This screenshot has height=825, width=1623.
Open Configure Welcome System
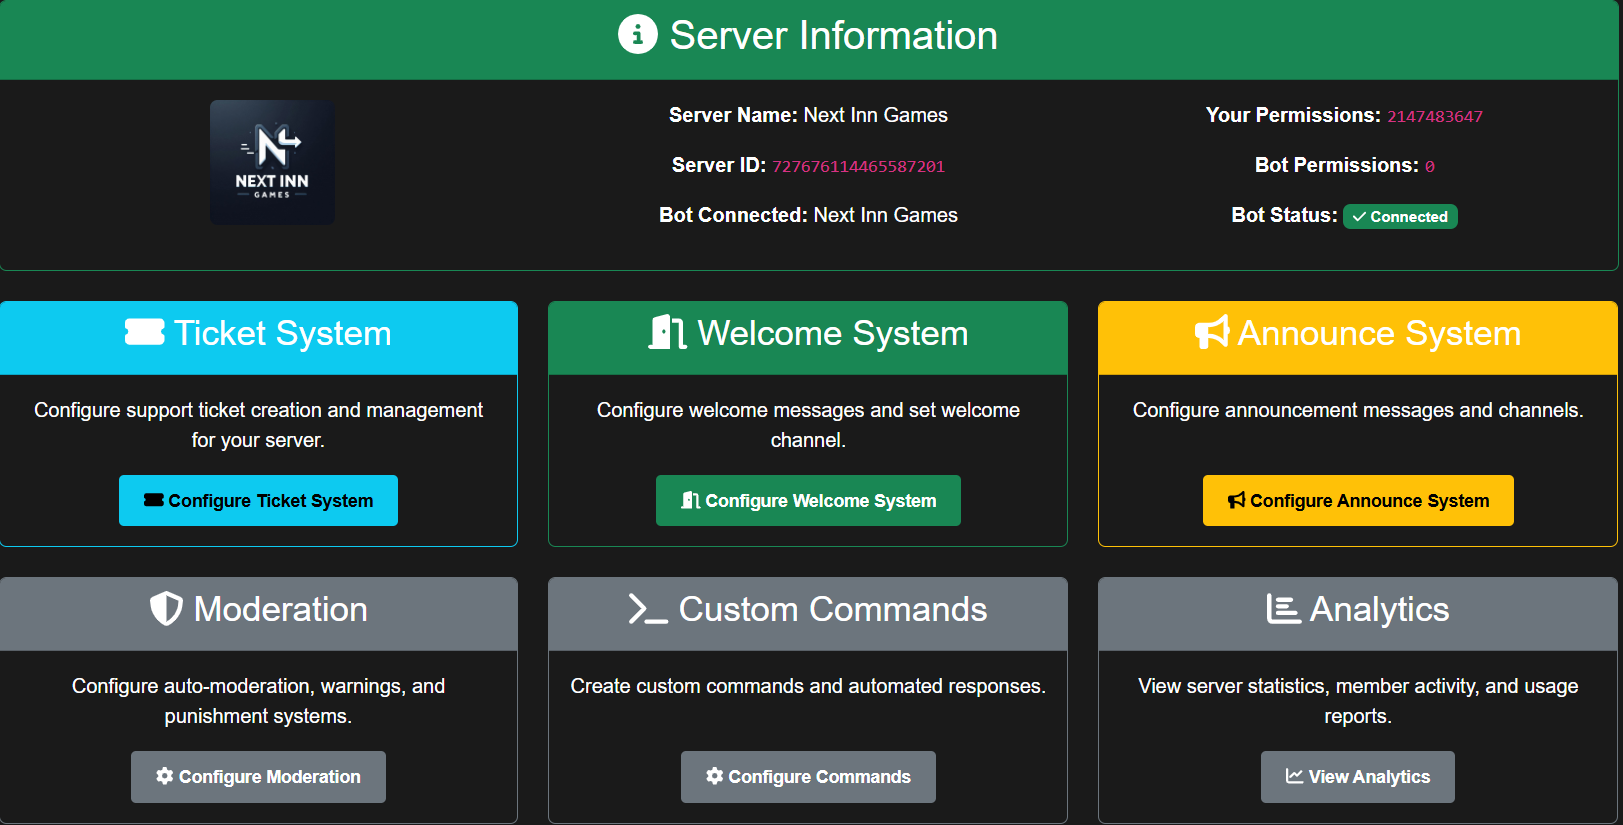pos(808,500)
